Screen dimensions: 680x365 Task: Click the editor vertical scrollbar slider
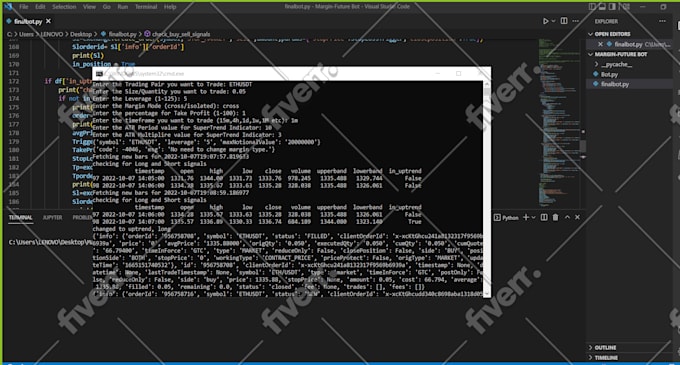point(583,145)
